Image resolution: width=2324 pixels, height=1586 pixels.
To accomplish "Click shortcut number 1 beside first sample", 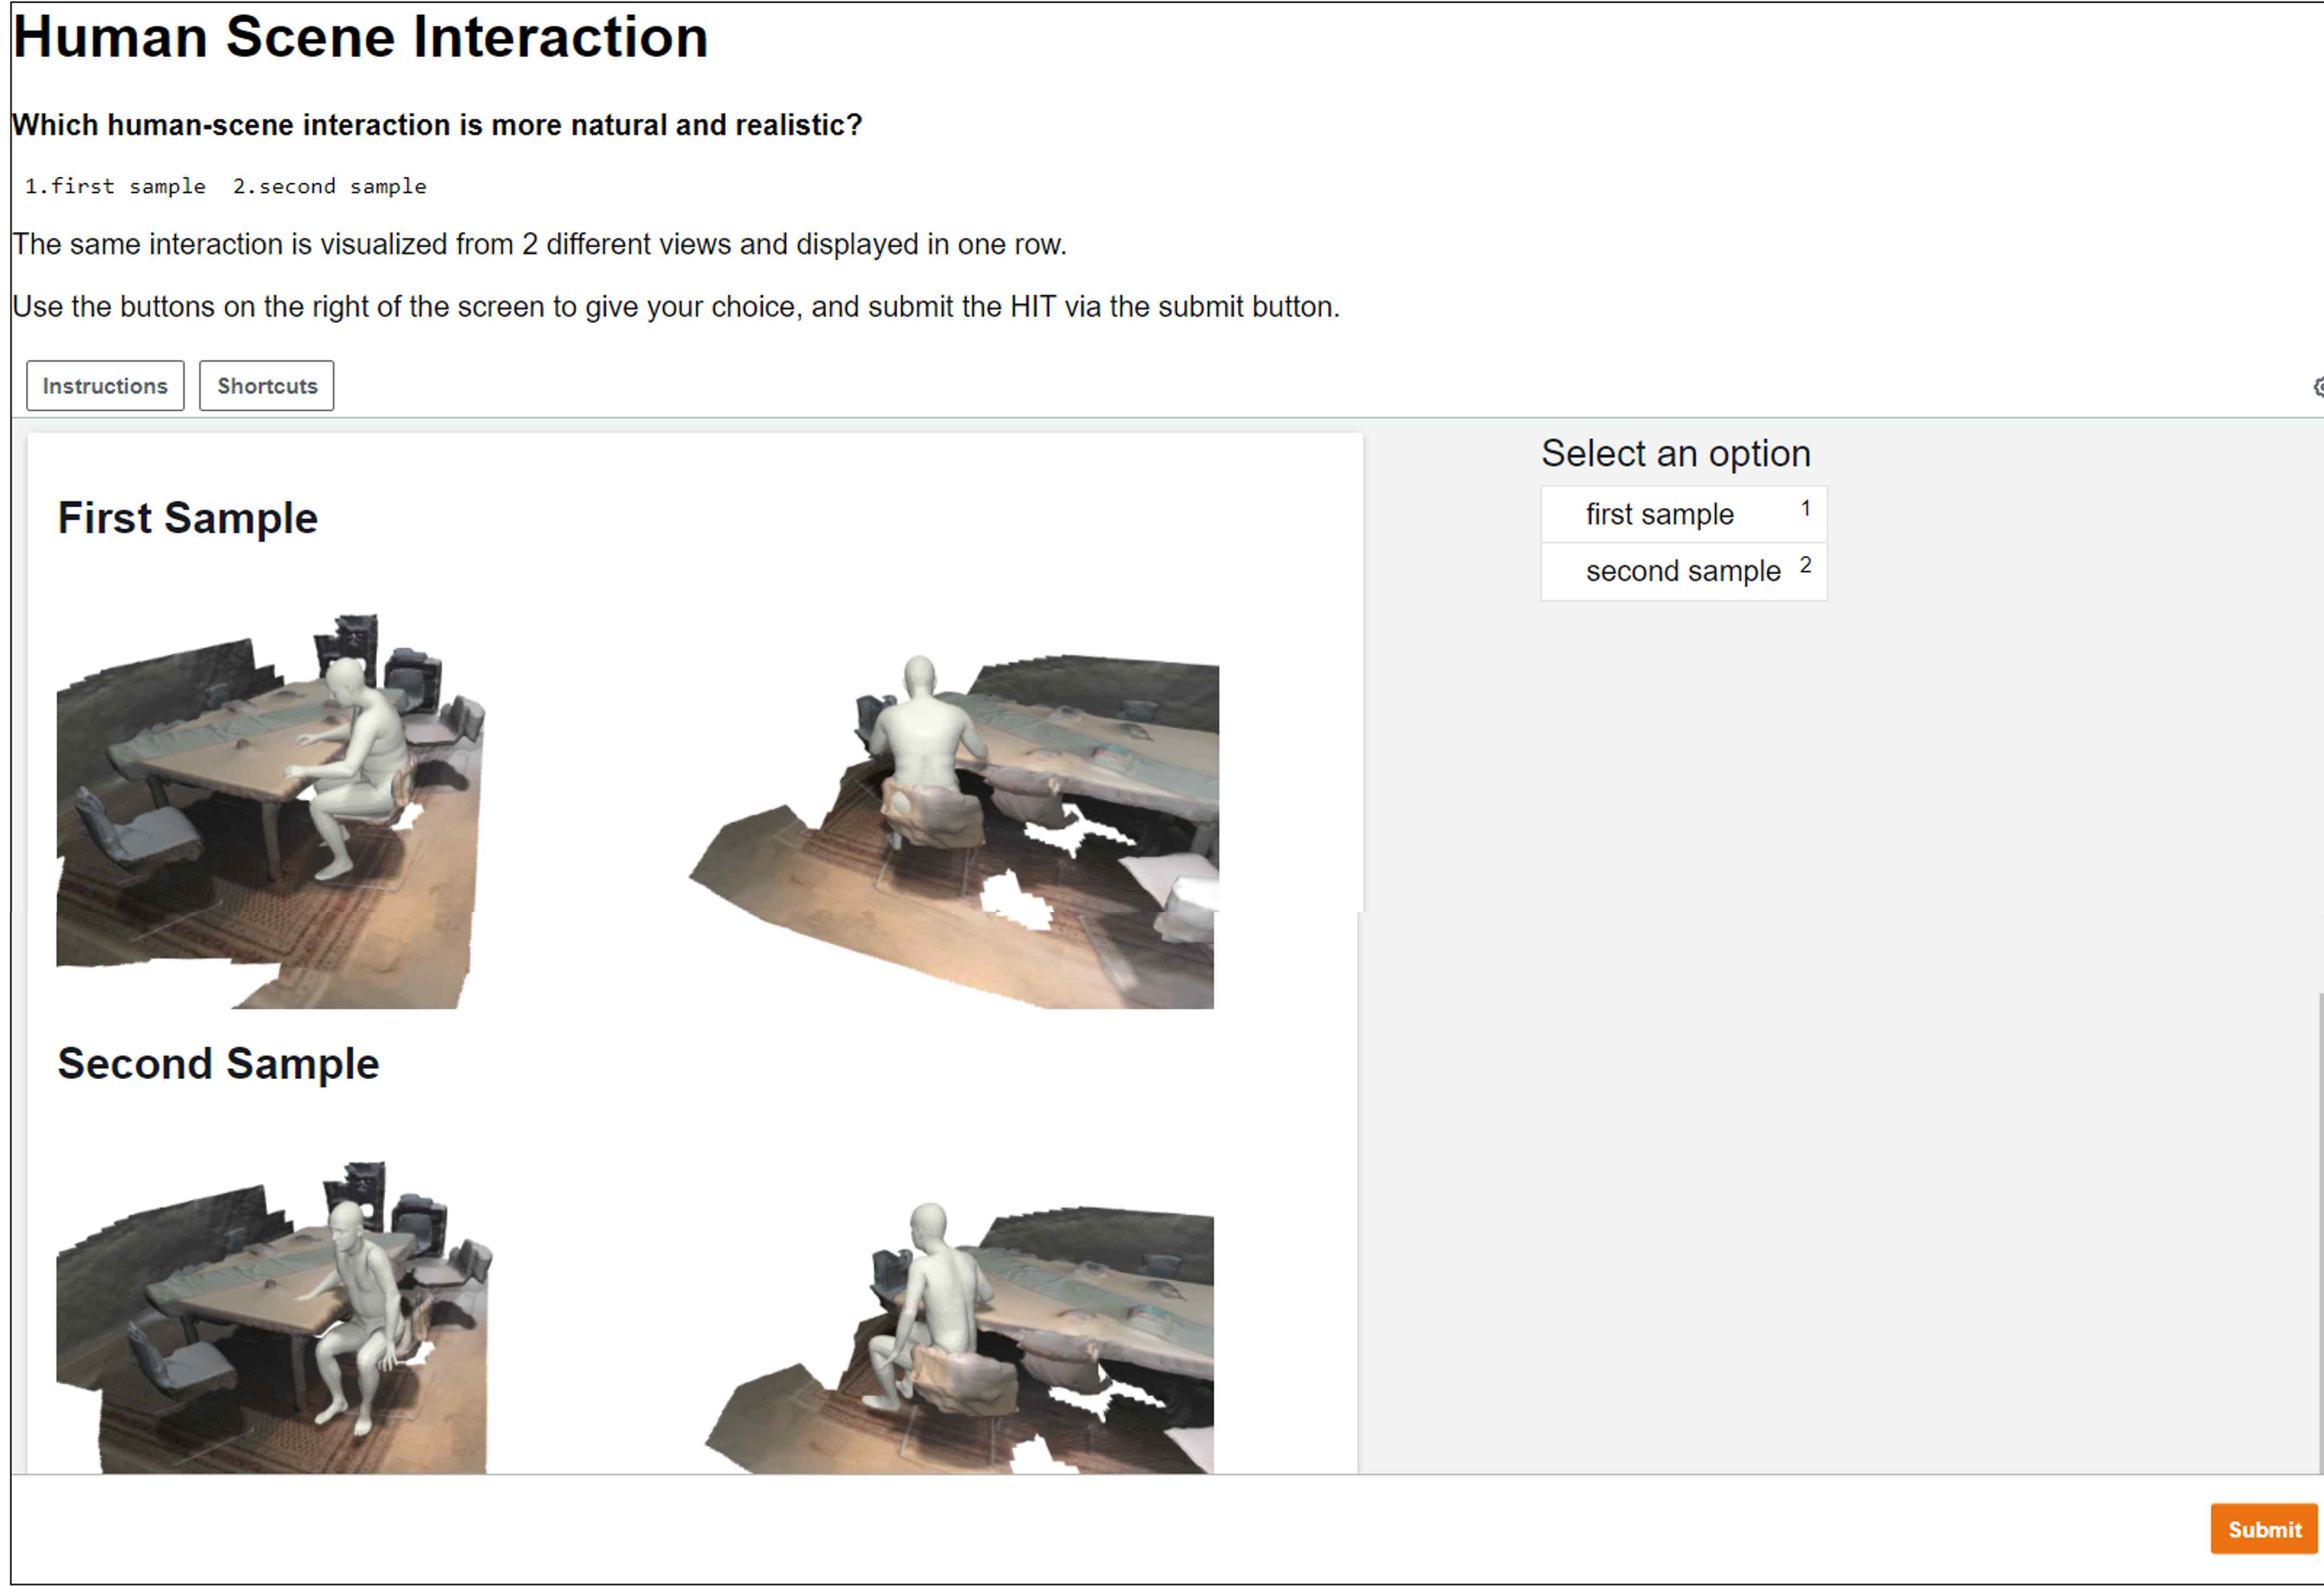I will 1805,508.
